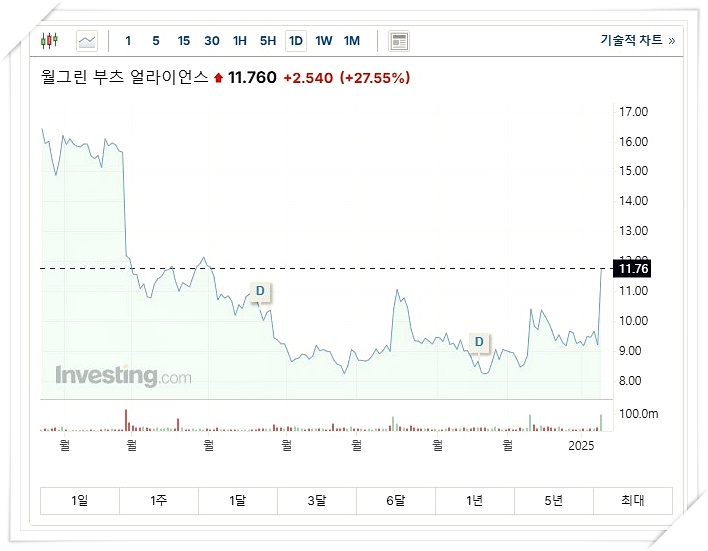708x551 pixels.
Task: Select the 1 minute interval
Action: (128, 41)
